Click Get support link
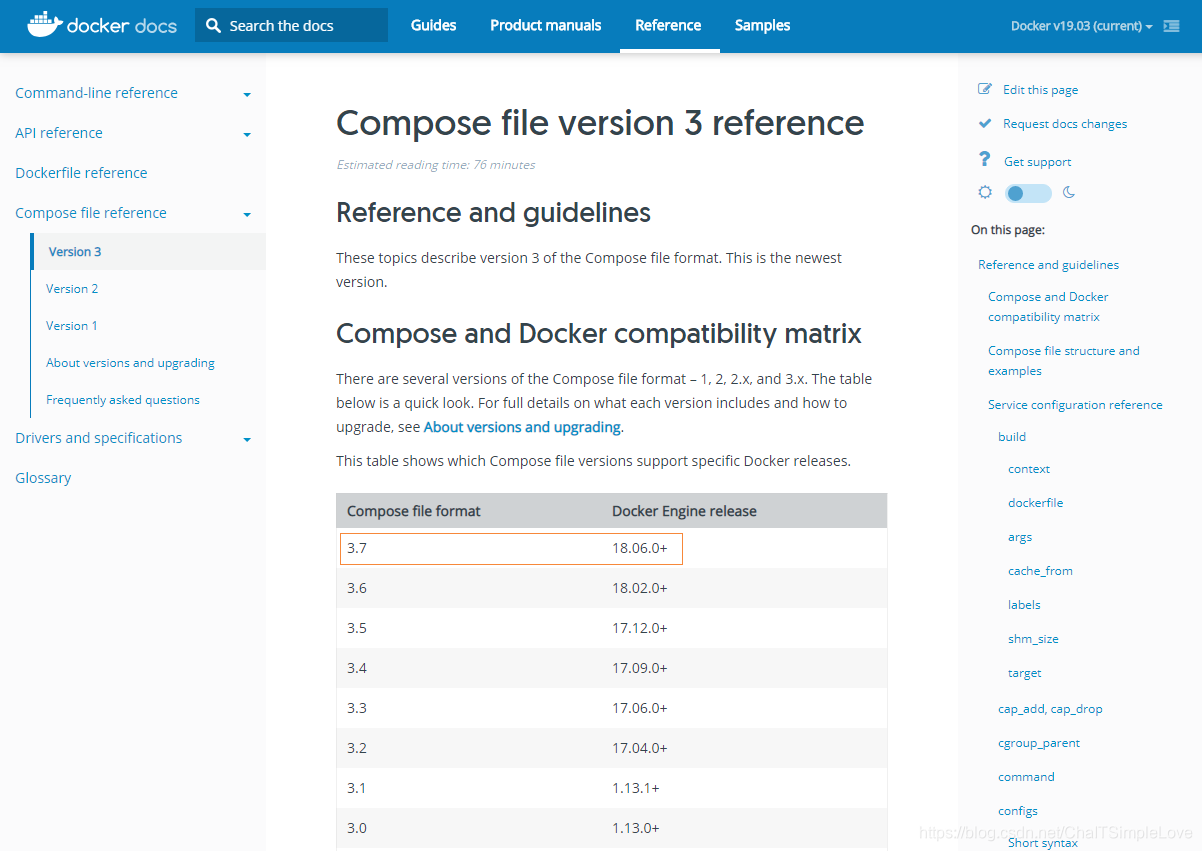The height and width of the screenshot is (851, 1202). [x=1037, y=162]
